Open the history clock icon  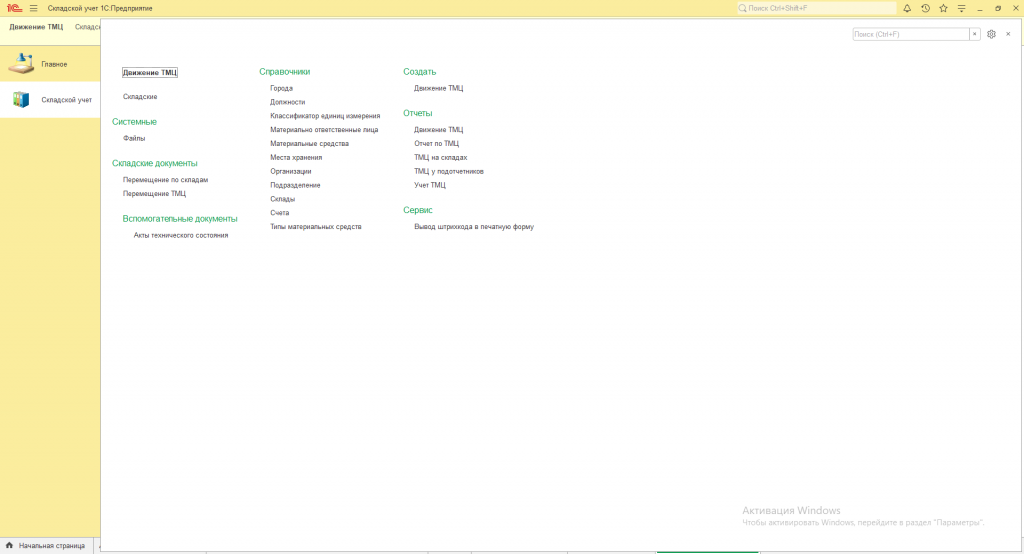925,8
